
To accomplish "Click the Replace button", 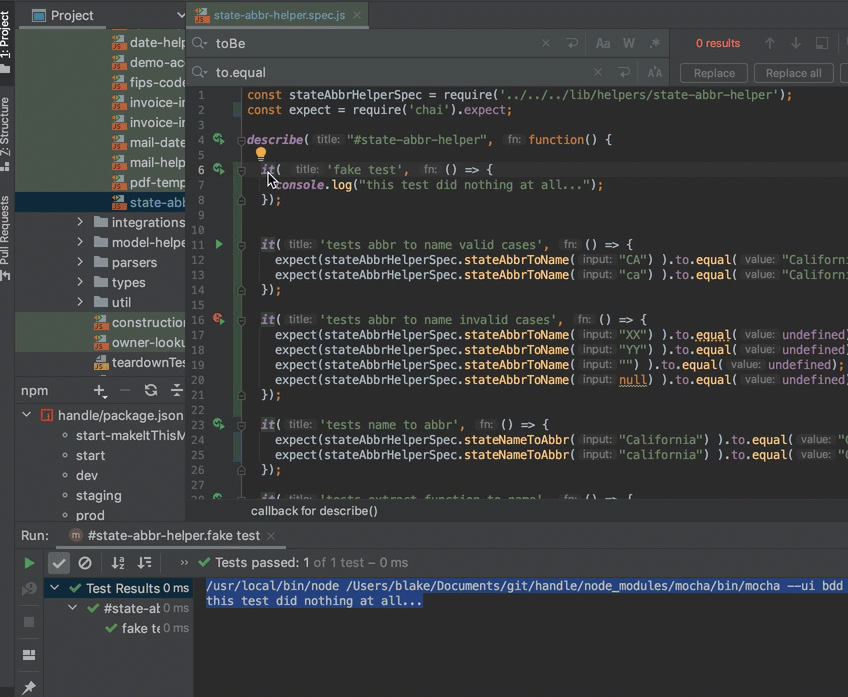I will pos(713,73).
